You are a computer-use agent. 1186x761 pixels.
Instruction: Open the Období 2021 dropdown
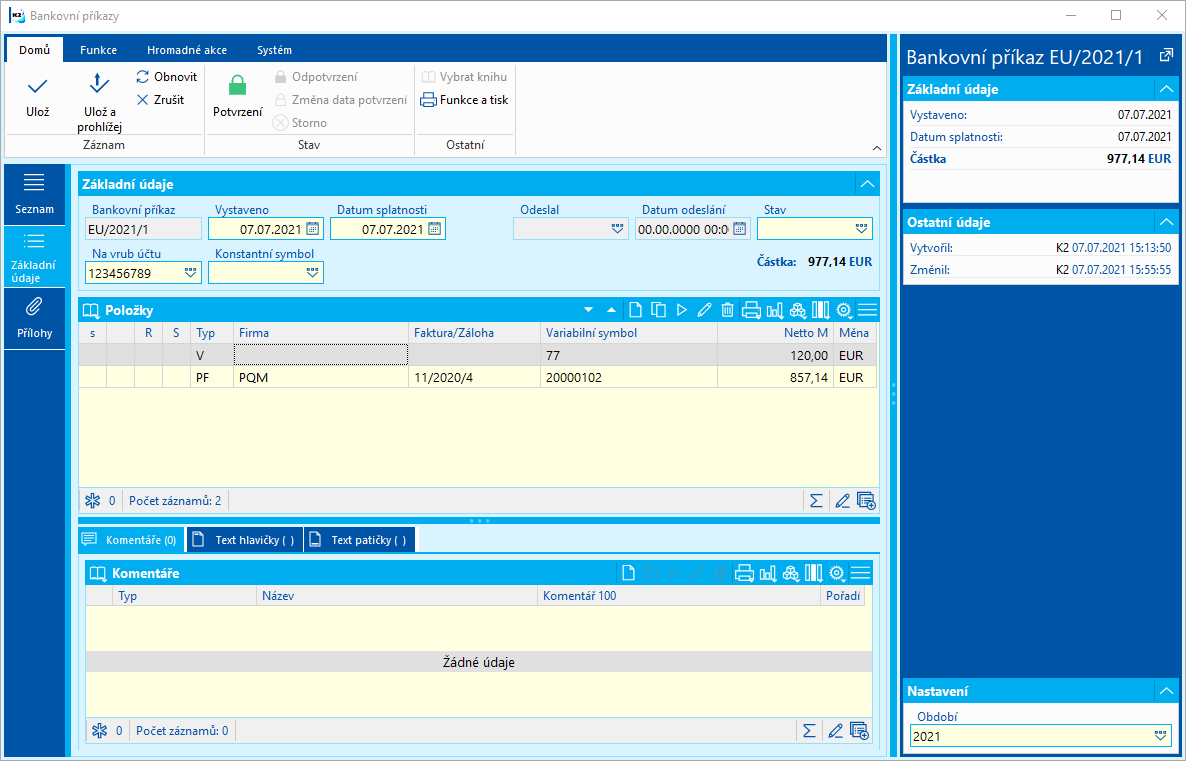pyautogui.click(x=1160, y=736)
